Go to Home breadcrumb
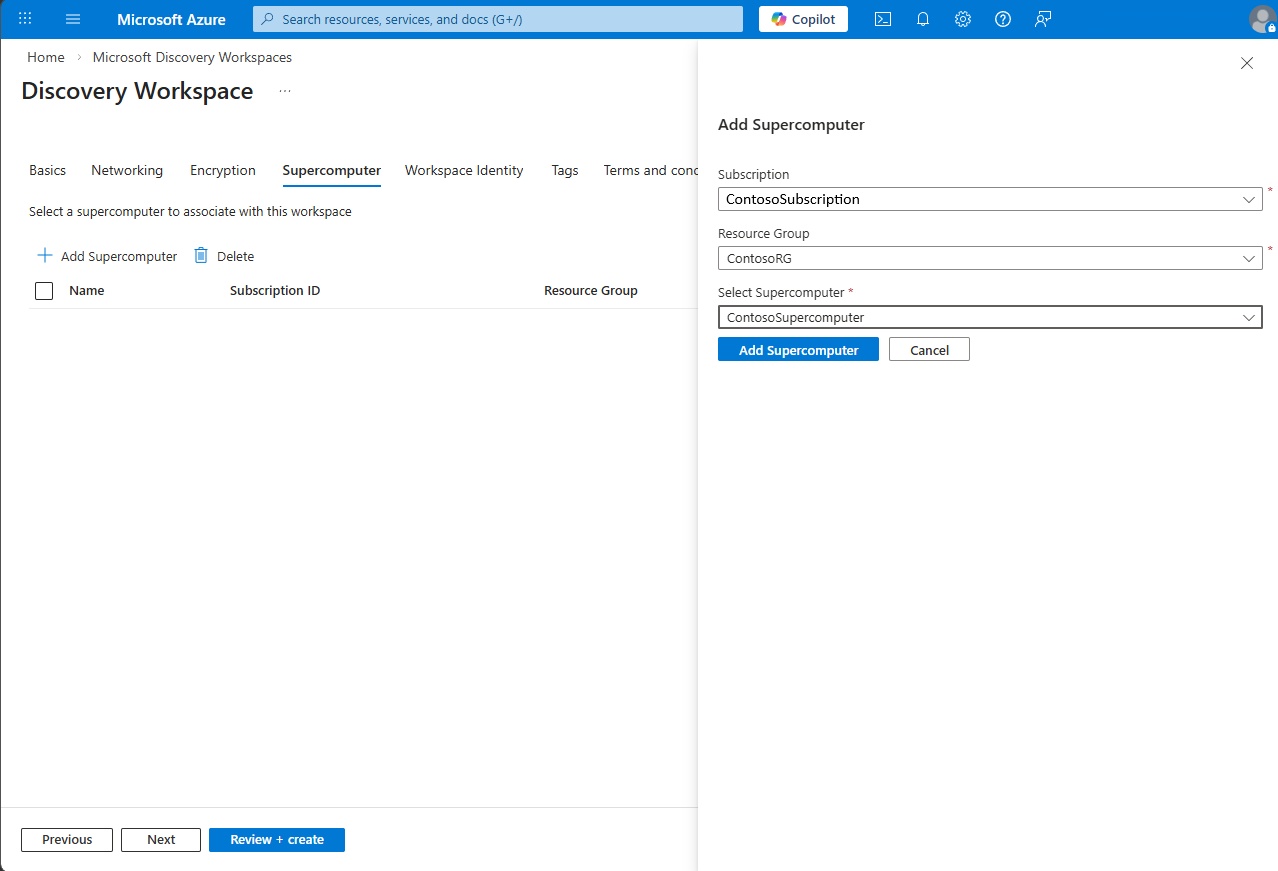 46,57
